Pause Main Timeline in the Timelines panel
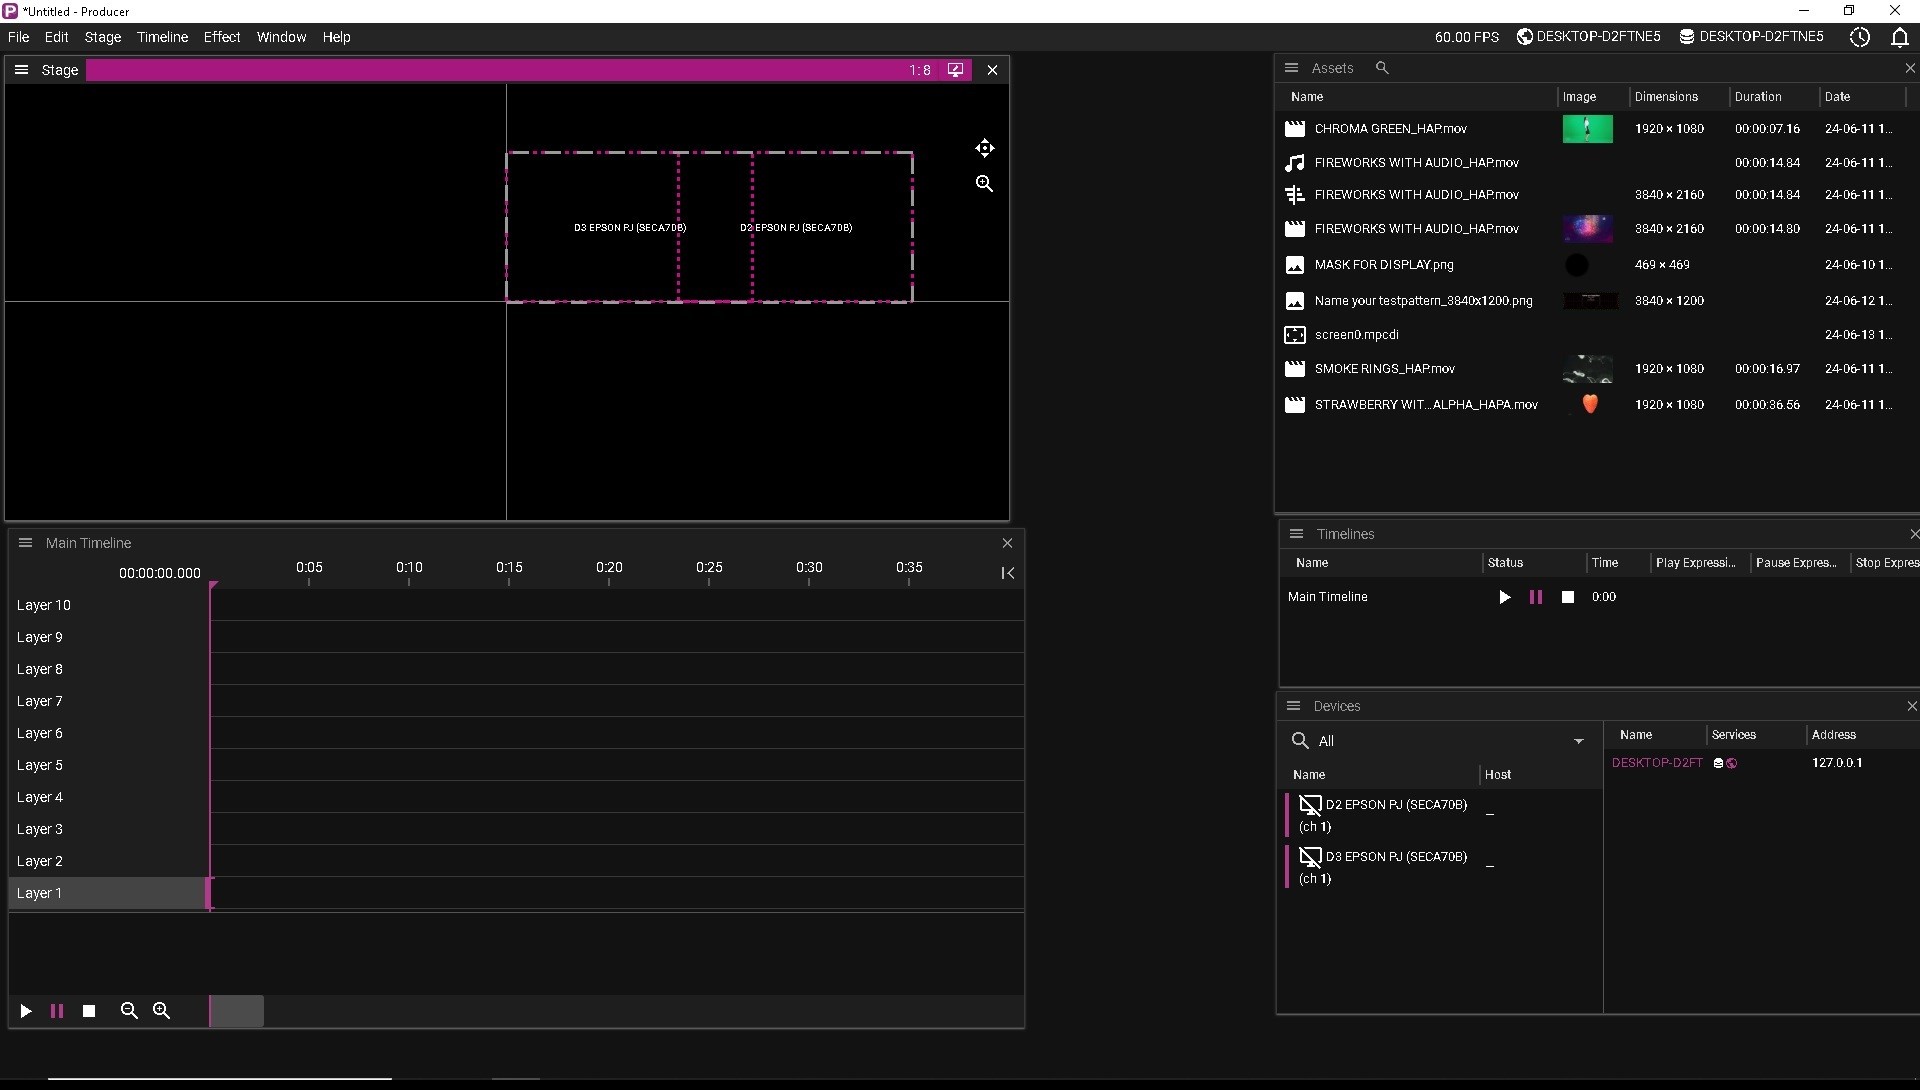Viewport: 1920px width, 1090px height. (1535, 597)
